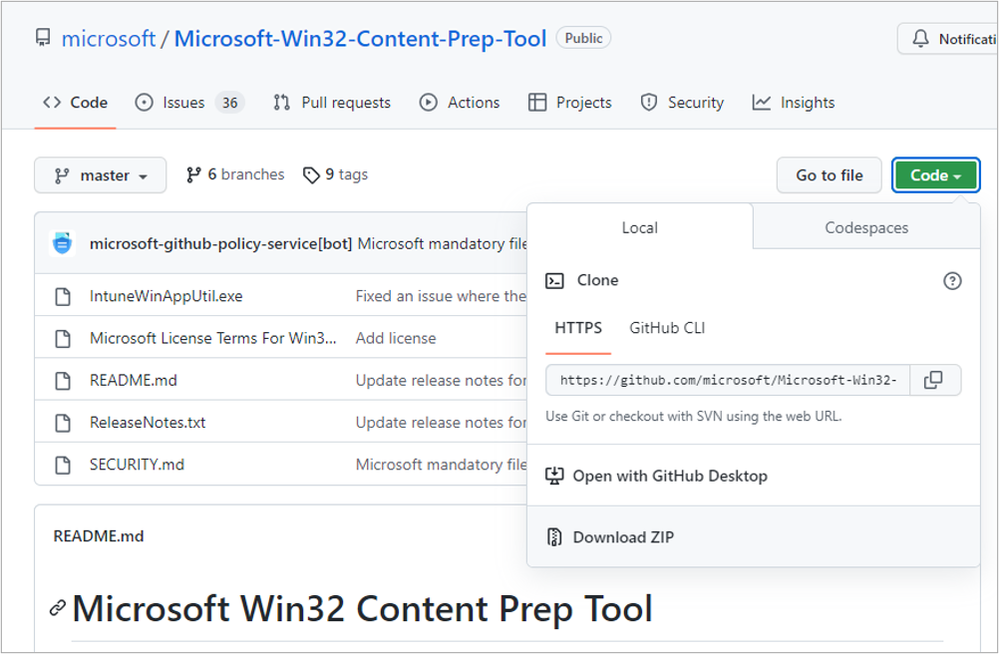View the 6 branches link
This screenshot has height=654, width=999.
coord(235,175)
